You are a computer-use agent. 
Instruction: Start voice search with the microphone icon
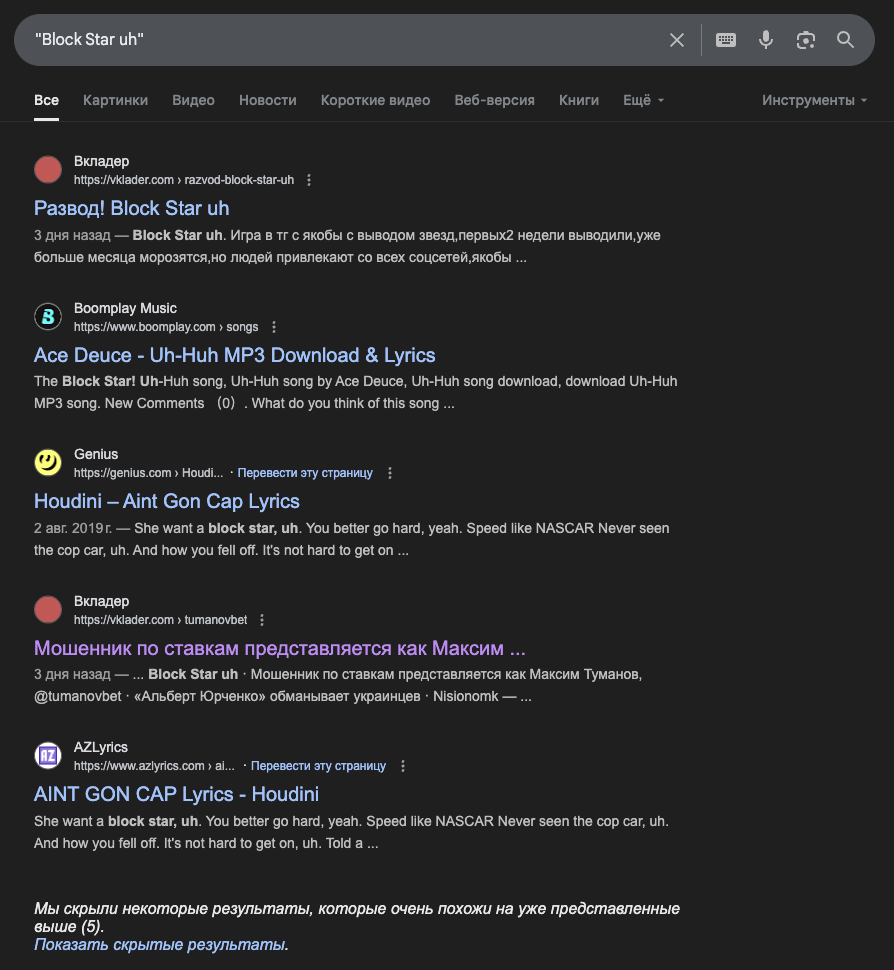tap(766, 40)
